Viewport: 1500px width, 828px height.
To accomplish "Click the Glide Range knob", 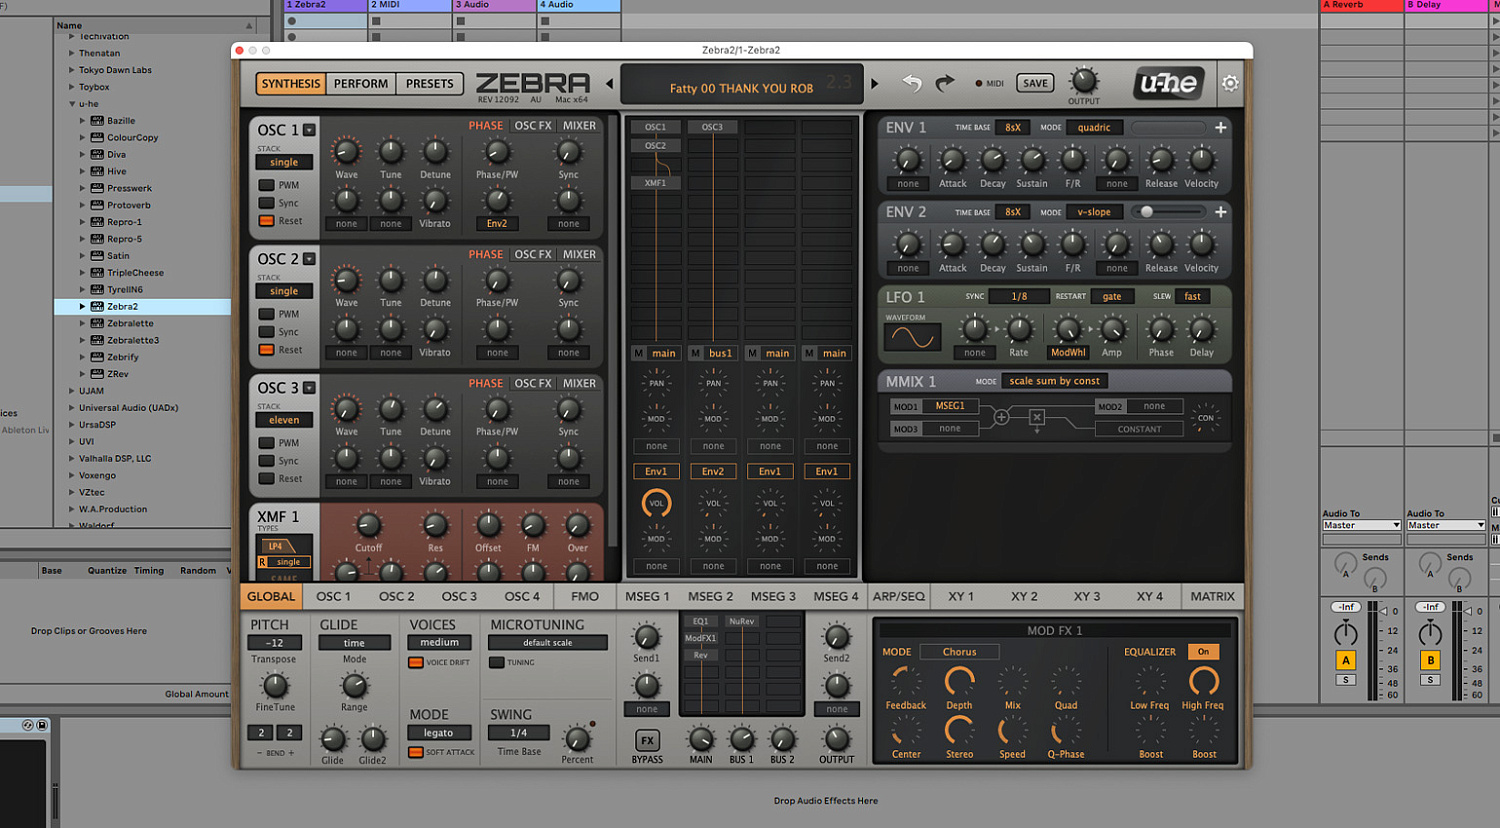I will (354, 685).
